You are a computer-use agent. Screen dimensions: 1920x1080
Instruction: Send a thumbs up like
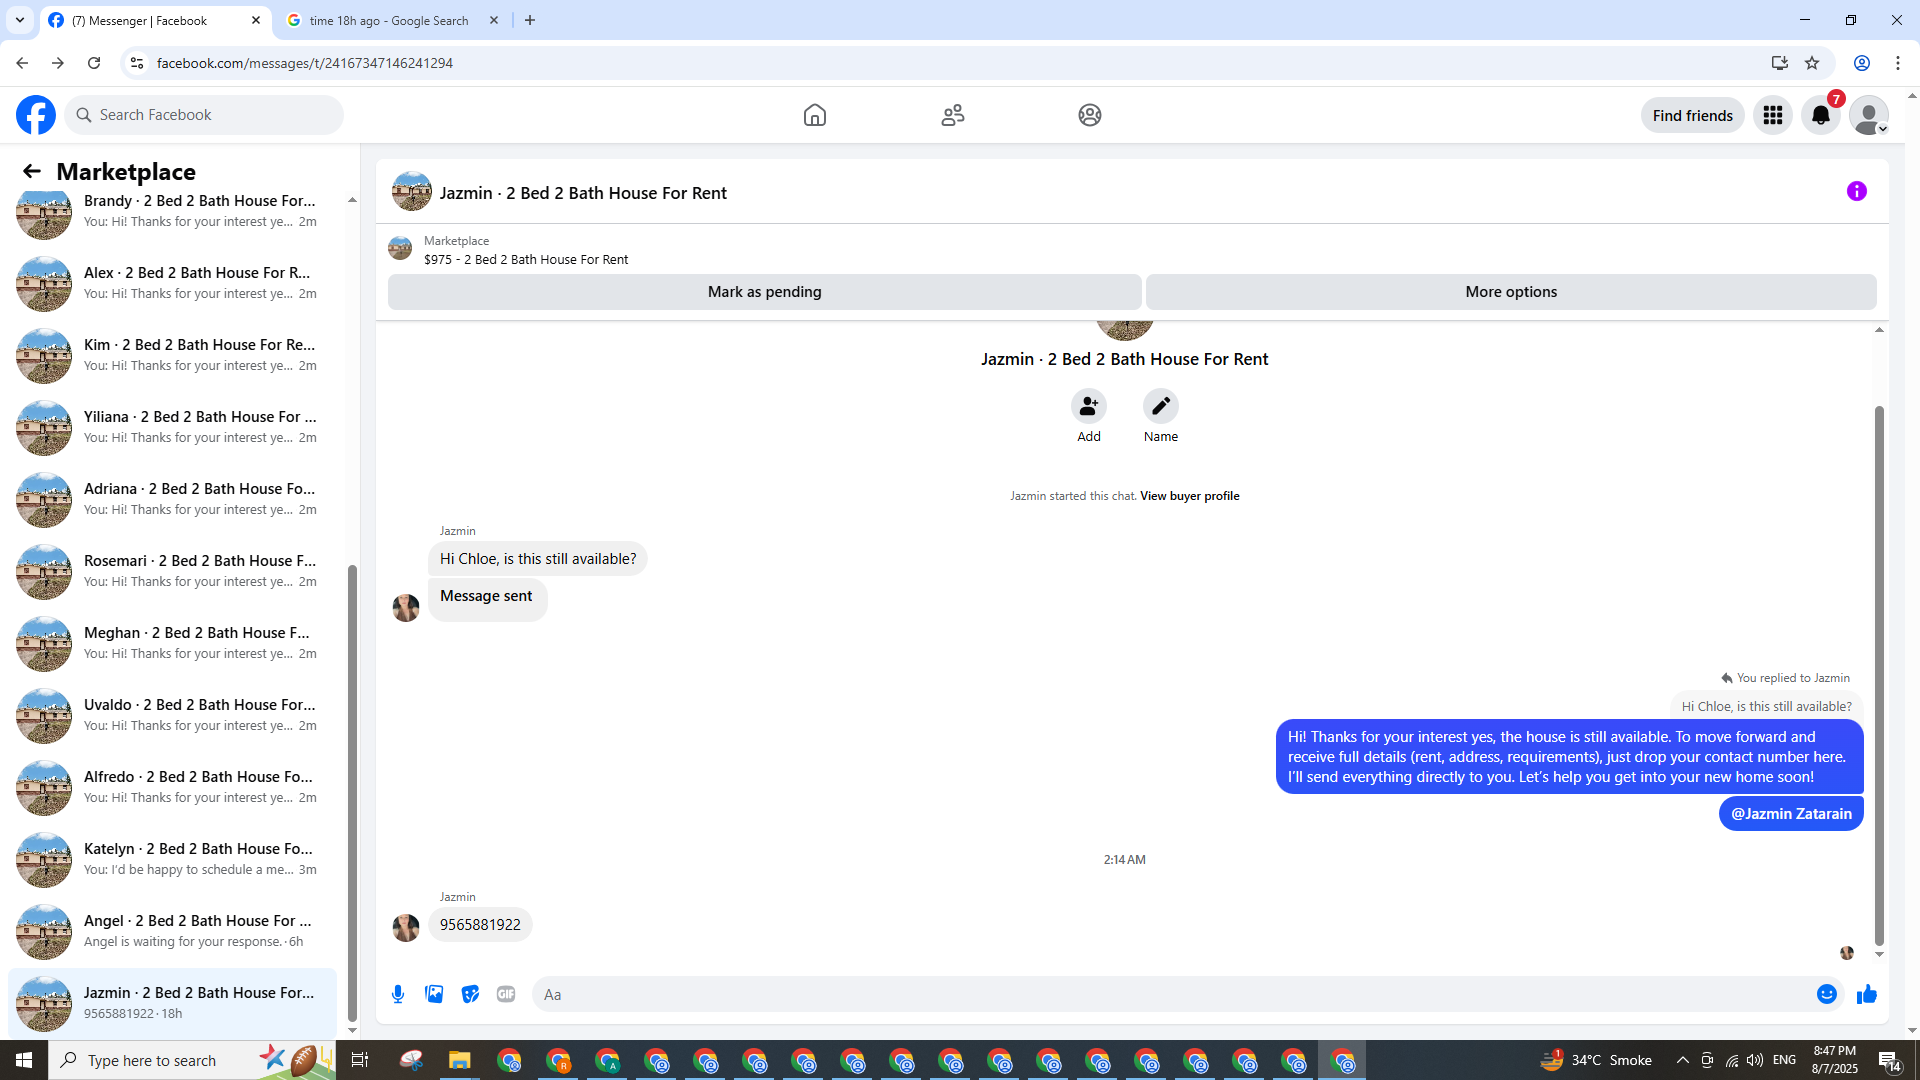[x=1867, y=994]
